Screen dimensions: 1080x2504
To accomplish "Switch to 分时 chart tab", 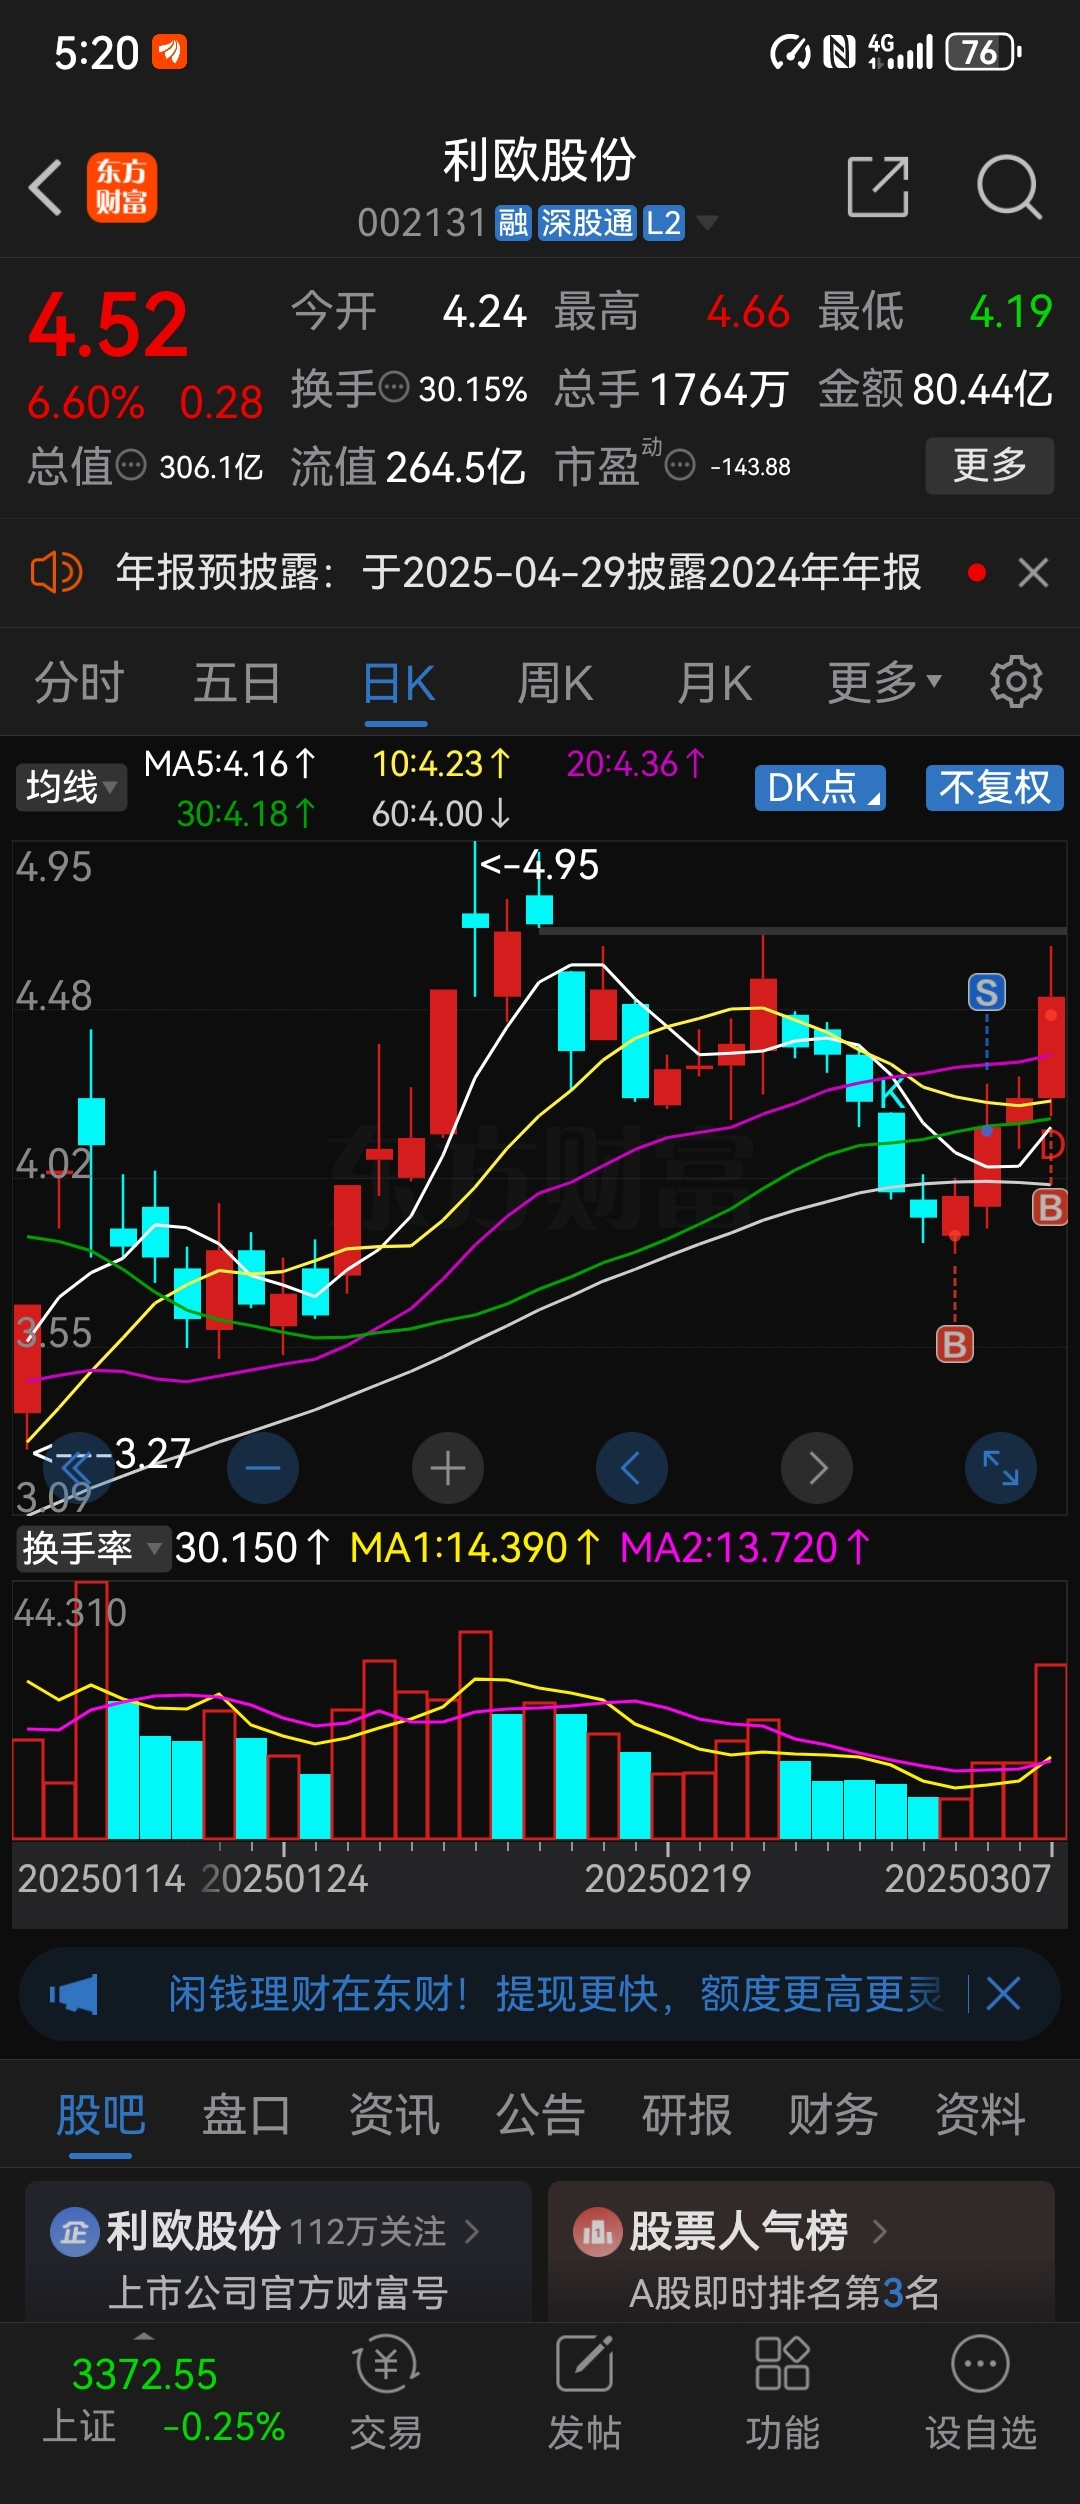I will pyautogui.click(x=79, y=683).
